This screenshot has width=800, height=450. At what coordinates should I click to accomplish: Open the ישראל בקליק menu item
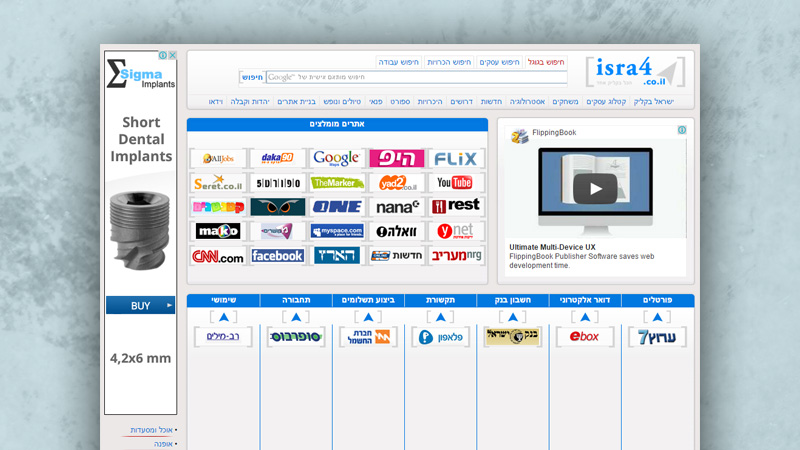[654, 102]
